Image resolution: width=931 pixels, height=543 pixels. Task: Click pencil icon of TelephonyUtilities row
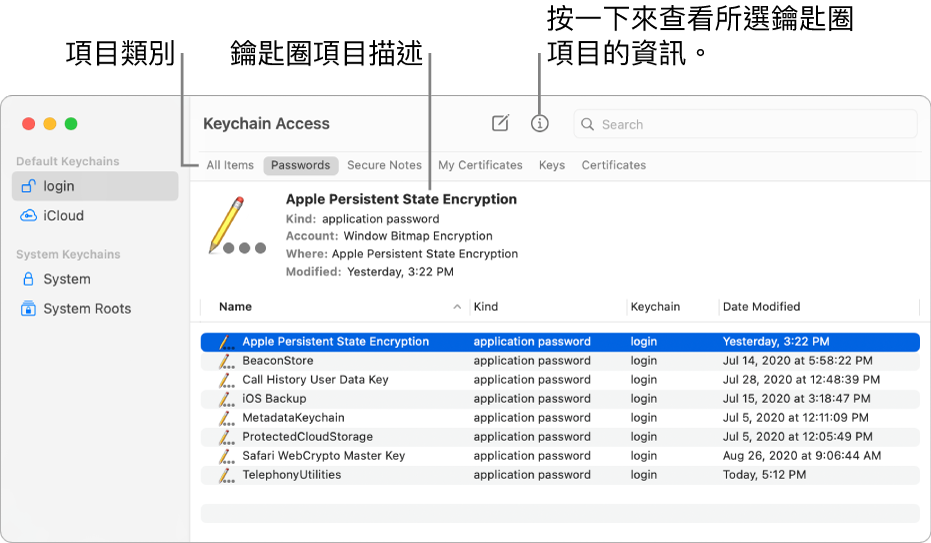click(x=227, y=475)
